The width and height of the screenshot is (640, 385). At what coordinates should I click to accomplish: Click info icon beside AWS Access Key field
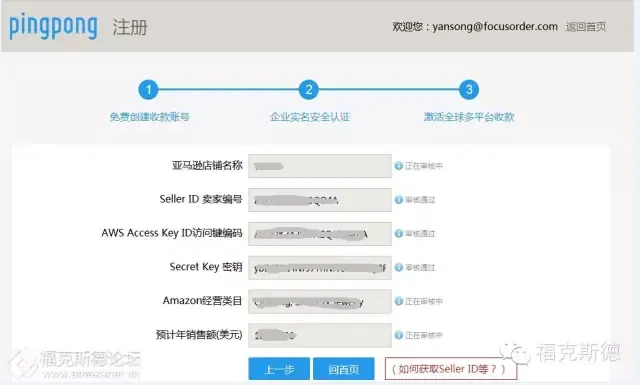pos(399,234)
